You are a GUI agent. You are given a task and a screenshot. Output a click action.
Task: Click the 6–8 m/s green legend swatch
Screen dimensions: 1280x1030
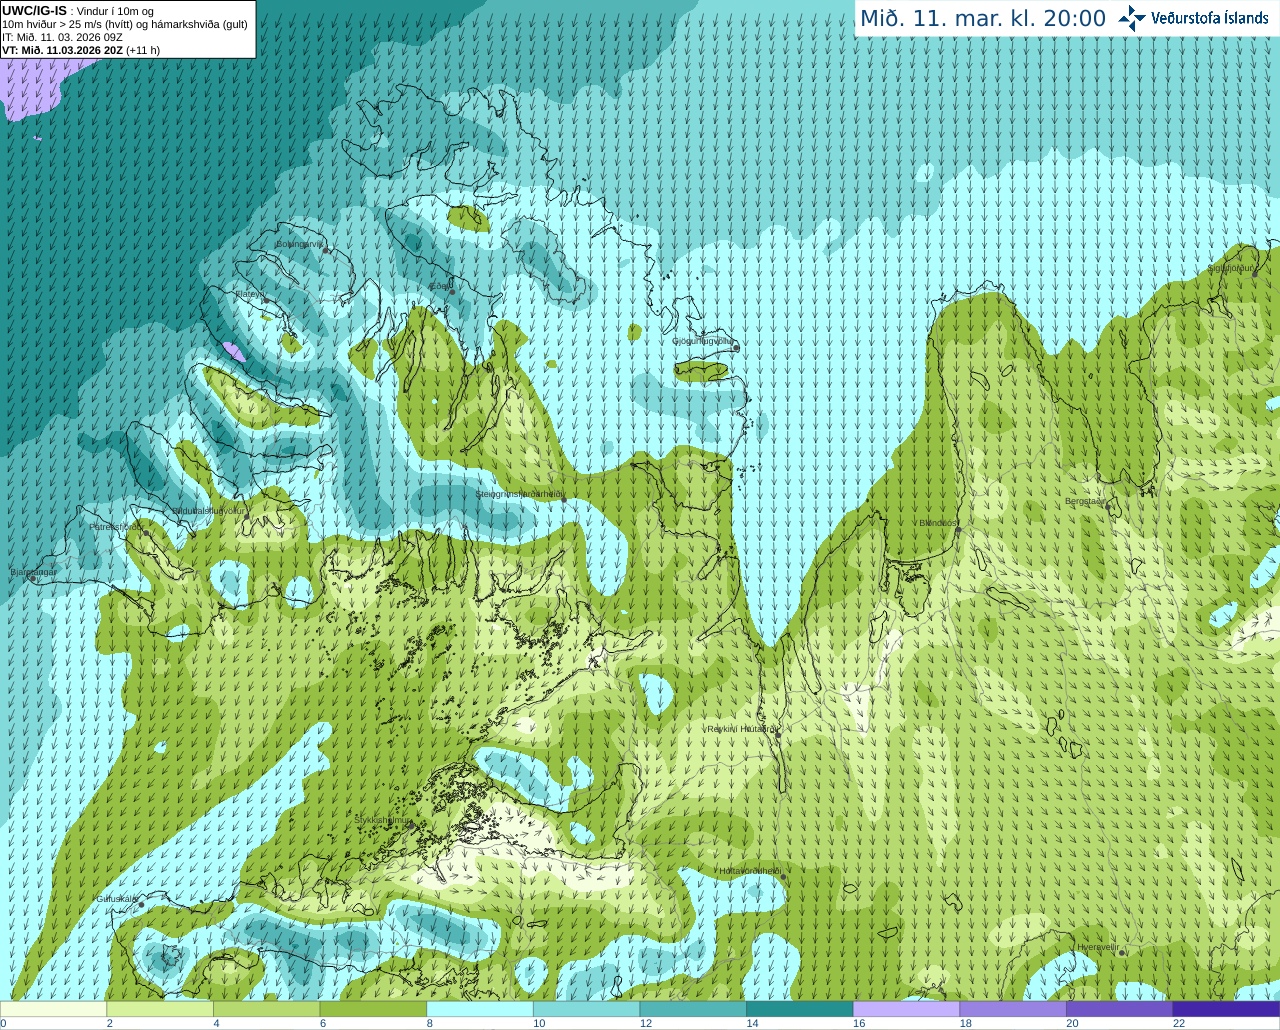[373, 1009]
